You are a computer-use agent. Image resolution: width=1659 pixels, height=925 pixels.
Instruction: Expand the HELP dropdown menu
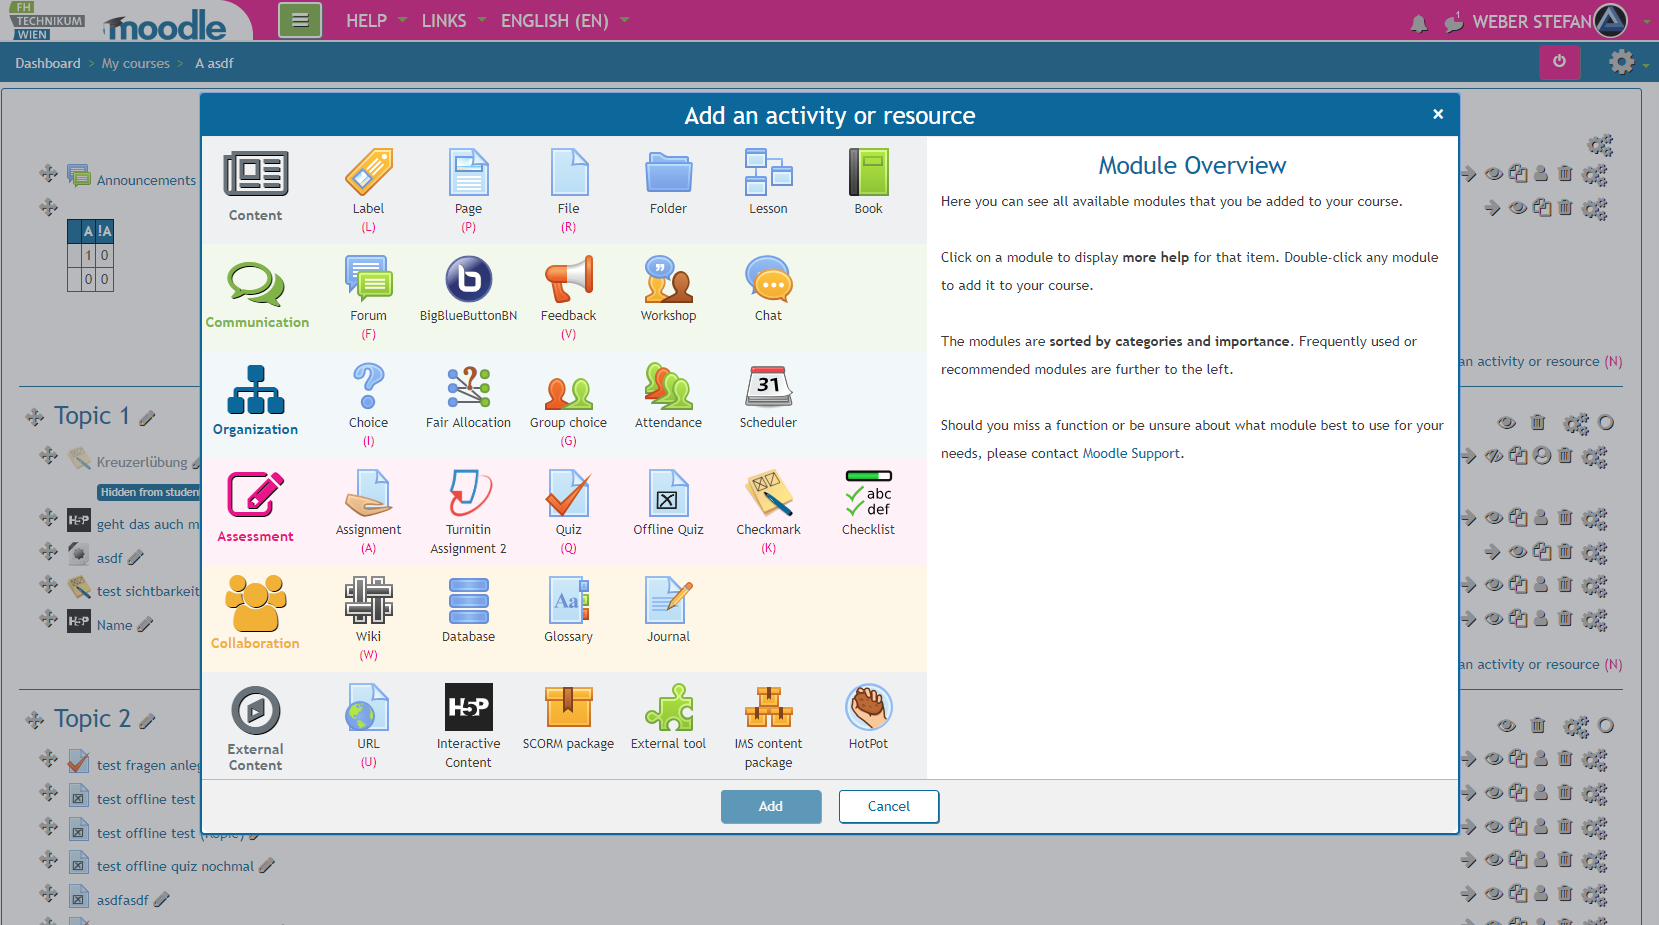pyautogui.click(x=376, y=20)
